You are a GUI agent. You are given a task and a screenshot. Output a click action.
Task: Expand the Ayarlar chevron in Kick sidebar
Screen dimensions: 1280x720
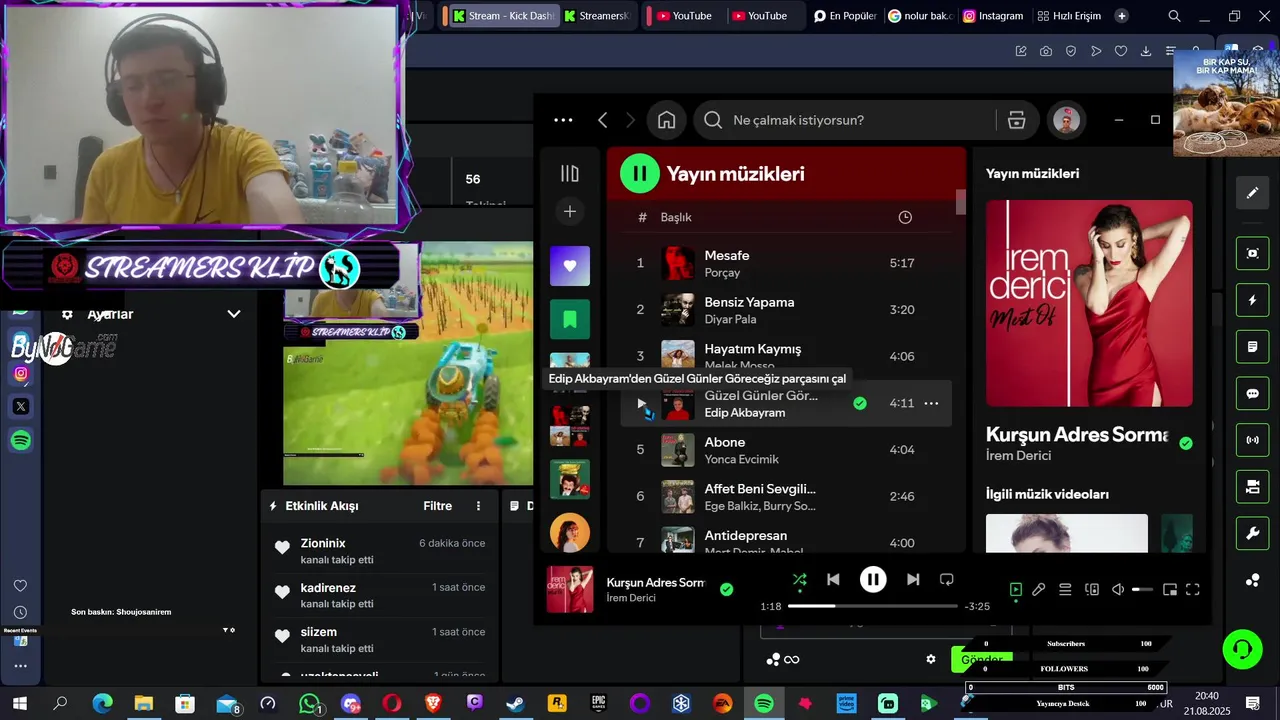(x=234, y=314)
